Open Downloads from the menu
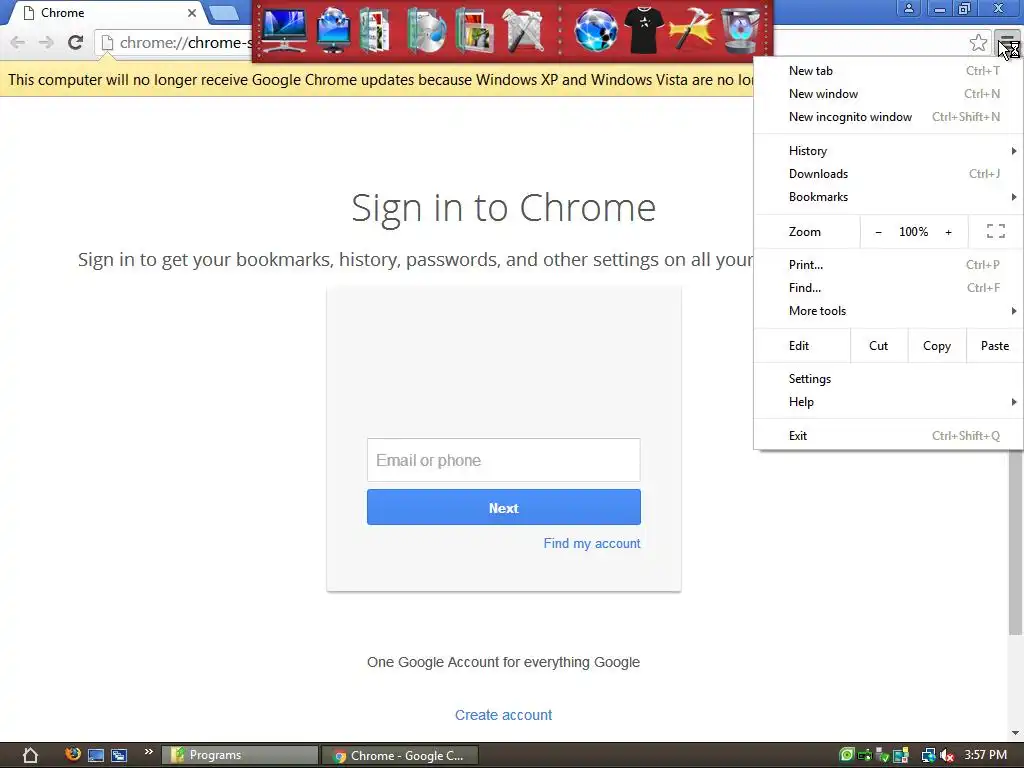The image size is (1024, 768). click(888, 174)
